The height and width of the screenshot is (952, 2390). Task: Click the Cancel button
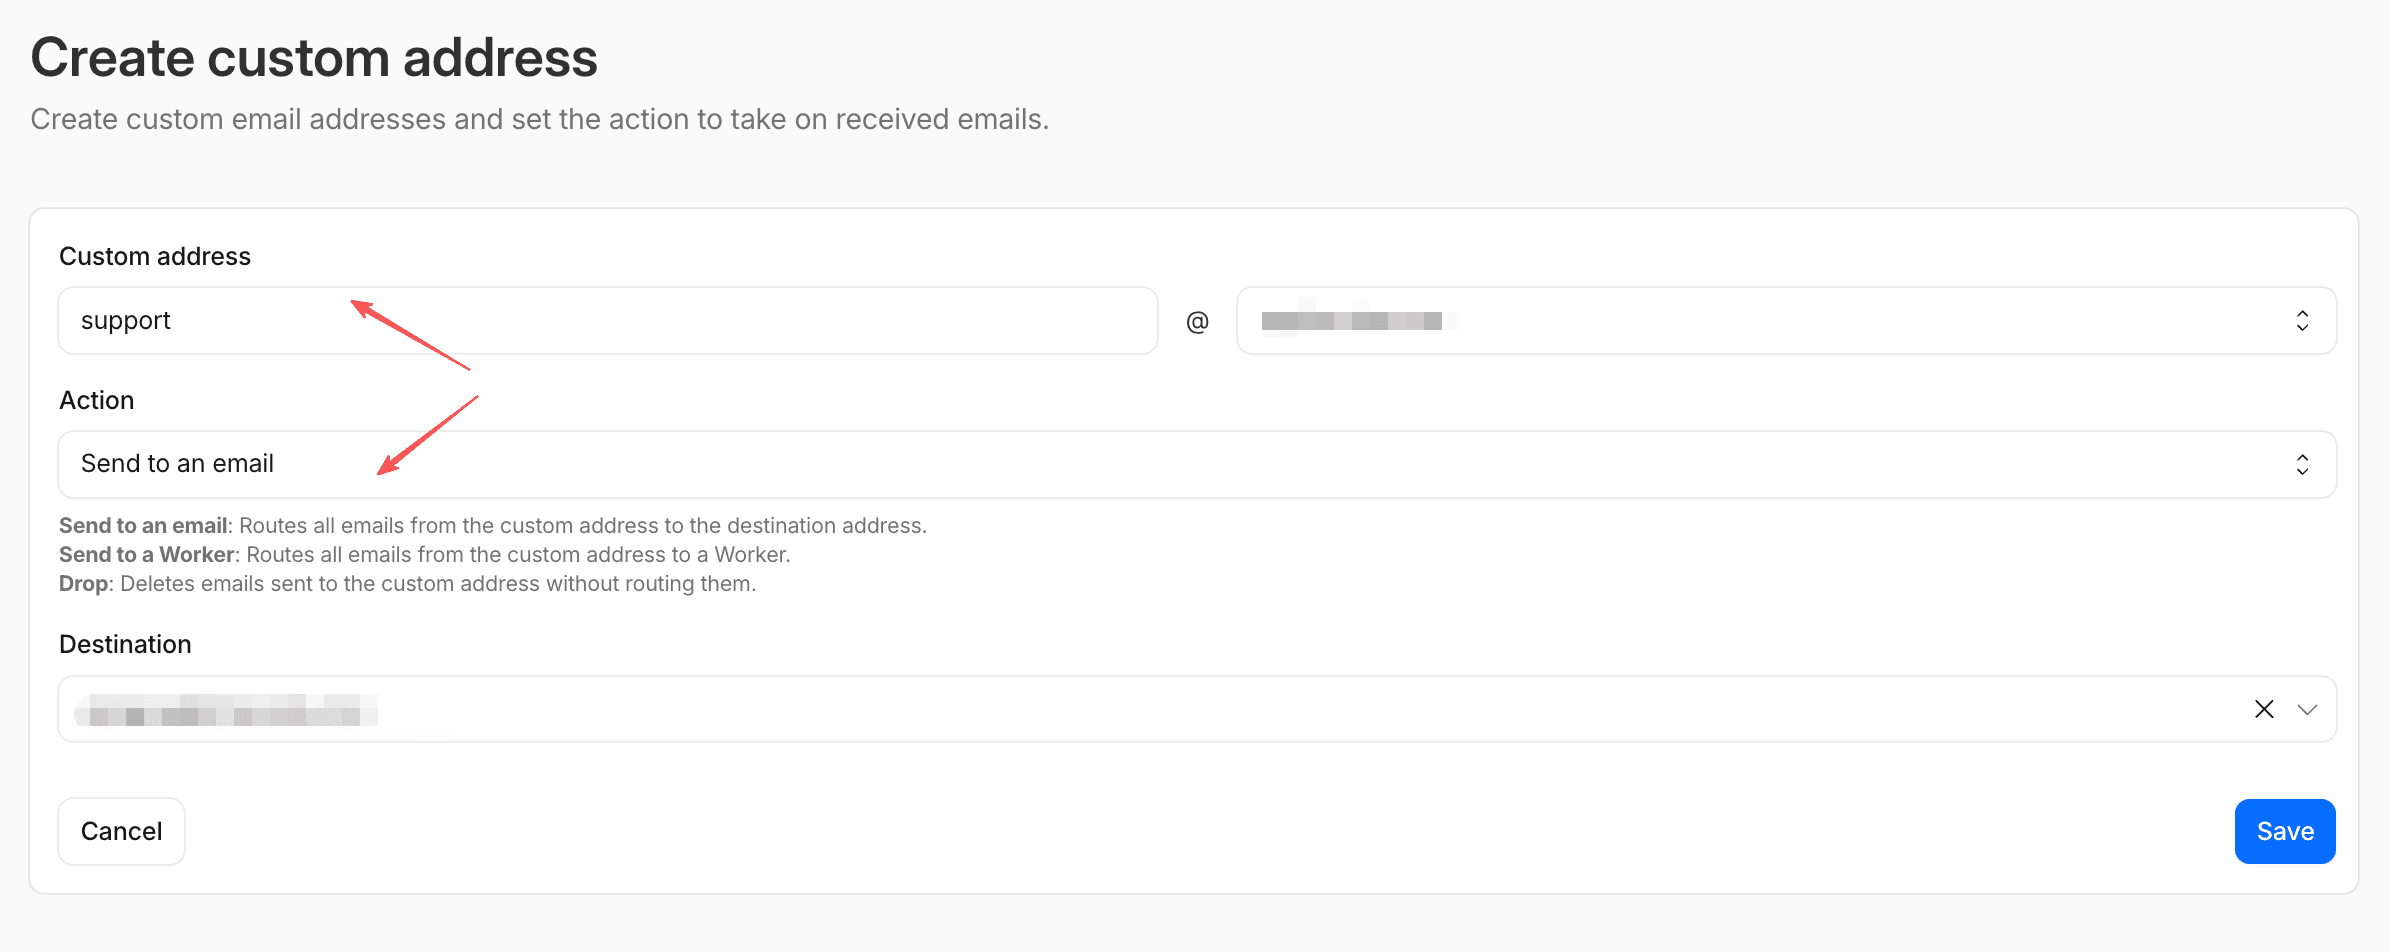(x=121, y=831)
